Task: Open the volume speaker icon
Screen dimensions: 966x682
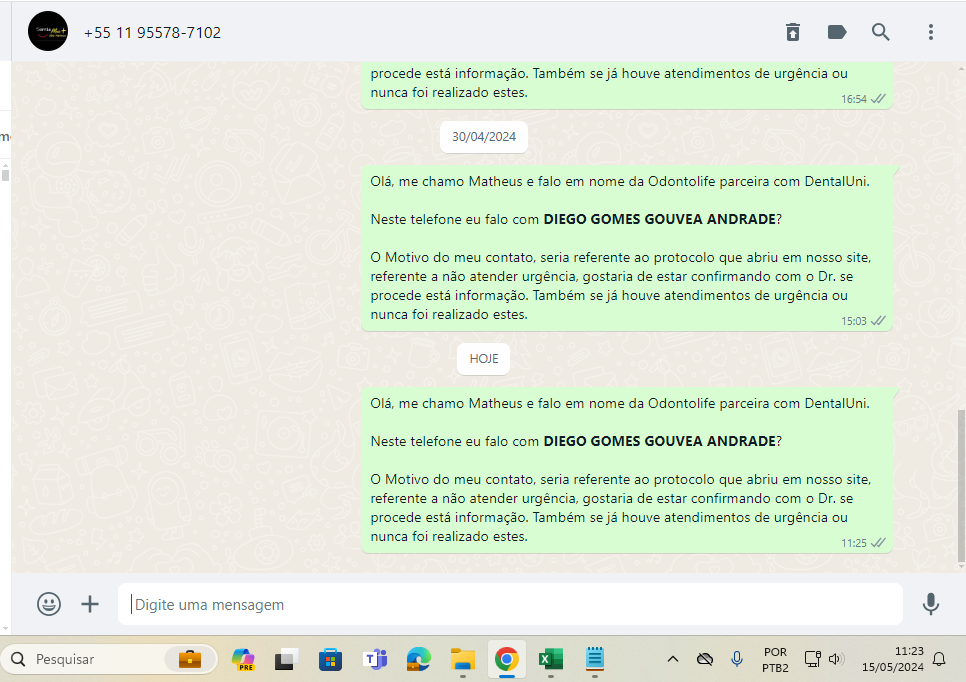Action: pos(835,659)
